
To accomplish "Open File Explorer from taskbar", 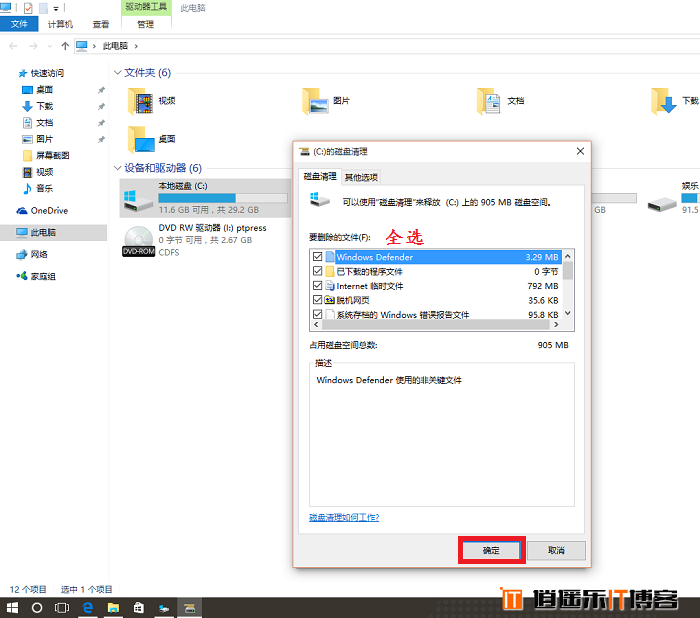I will 113,608.
